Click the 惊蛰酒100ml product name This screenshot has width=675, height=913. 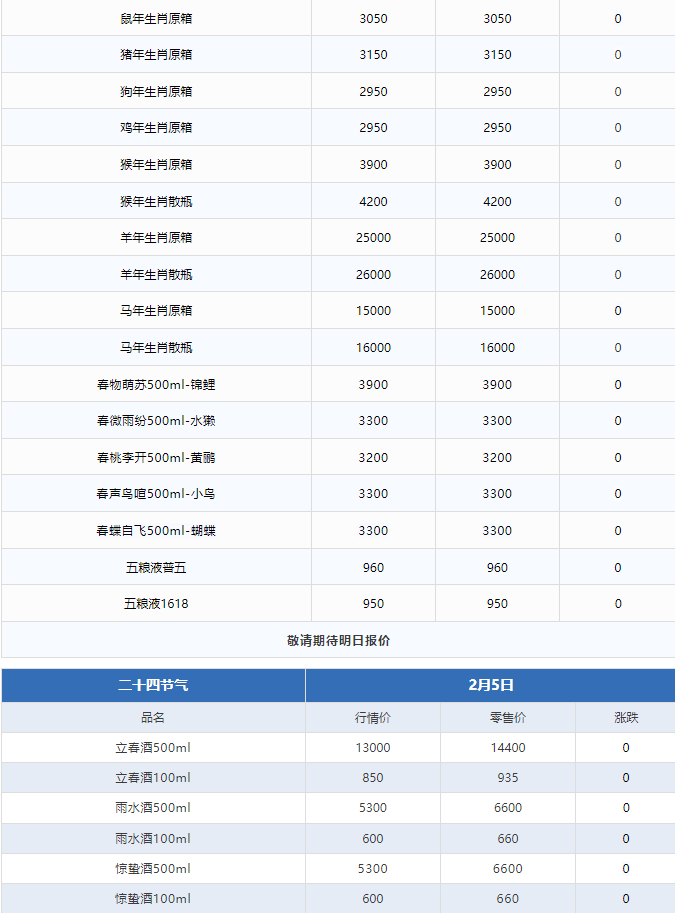point(153,898)
